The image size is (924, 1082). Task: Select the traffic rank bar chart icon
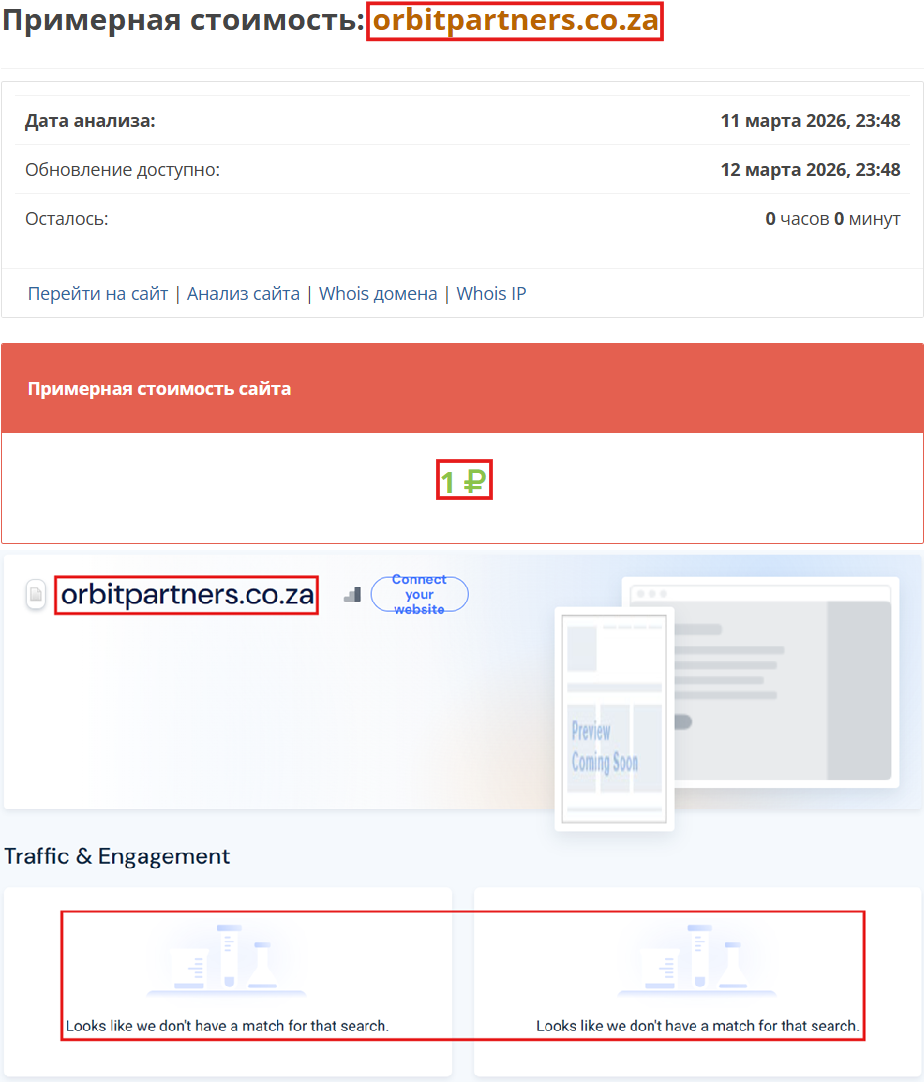(352, 594)
